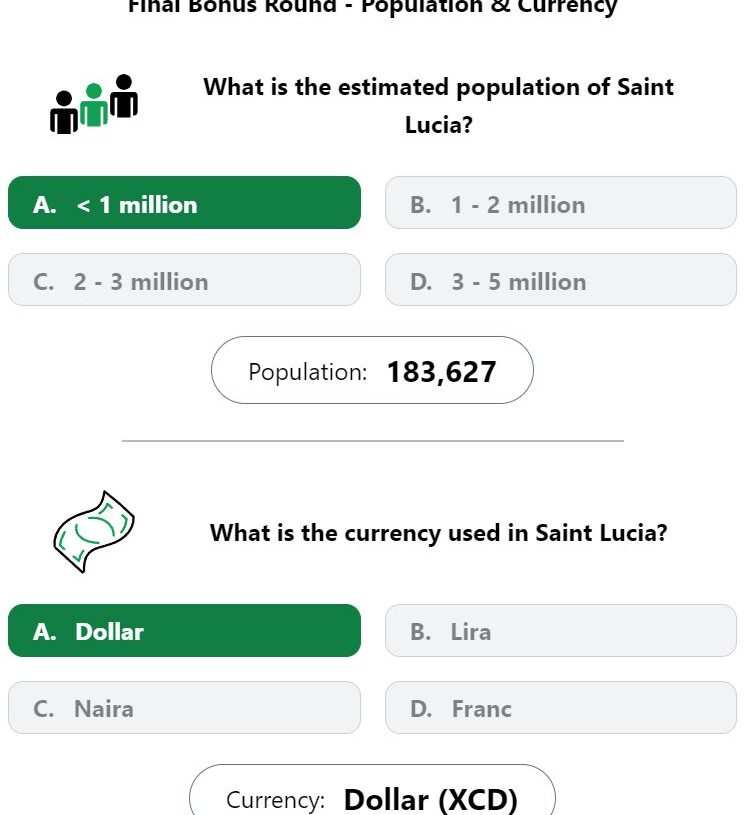Click the Final Bonus Round heading
Viewport: 746px width, 815px height.
[x=373, y=6]
